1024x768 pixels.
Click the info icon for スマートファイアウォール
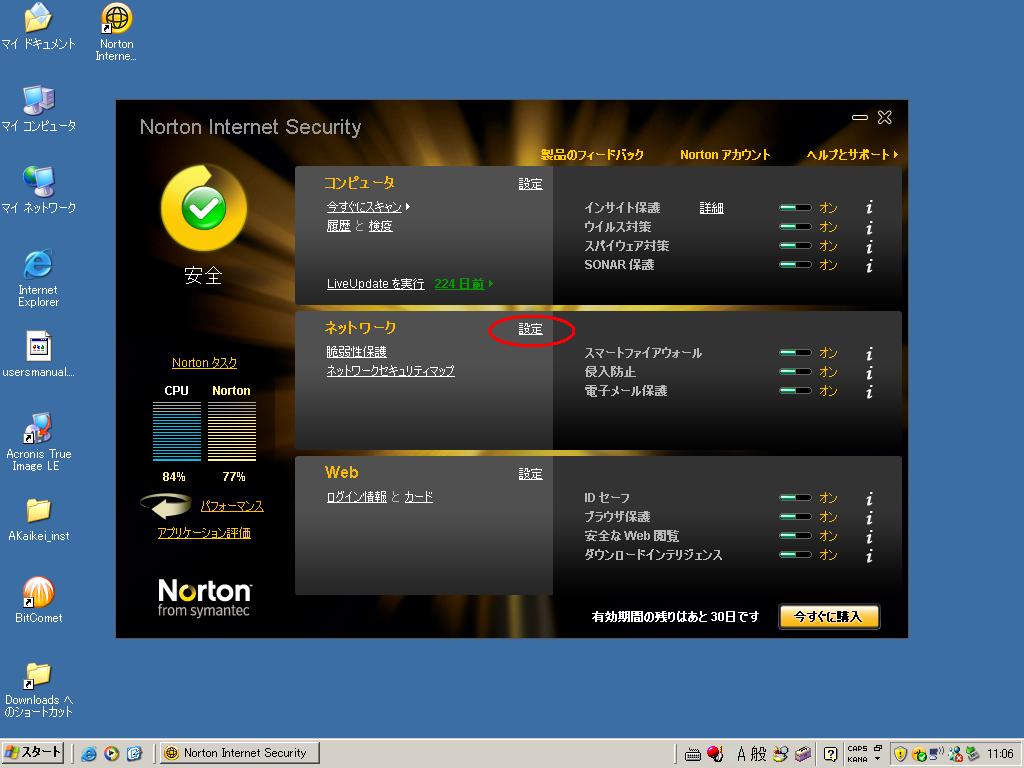click(x=869, y=353)
